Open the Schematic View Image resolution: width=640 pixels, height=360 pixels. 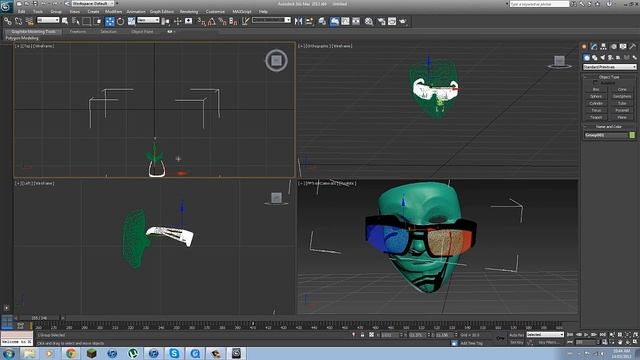[x=356, y=21]
